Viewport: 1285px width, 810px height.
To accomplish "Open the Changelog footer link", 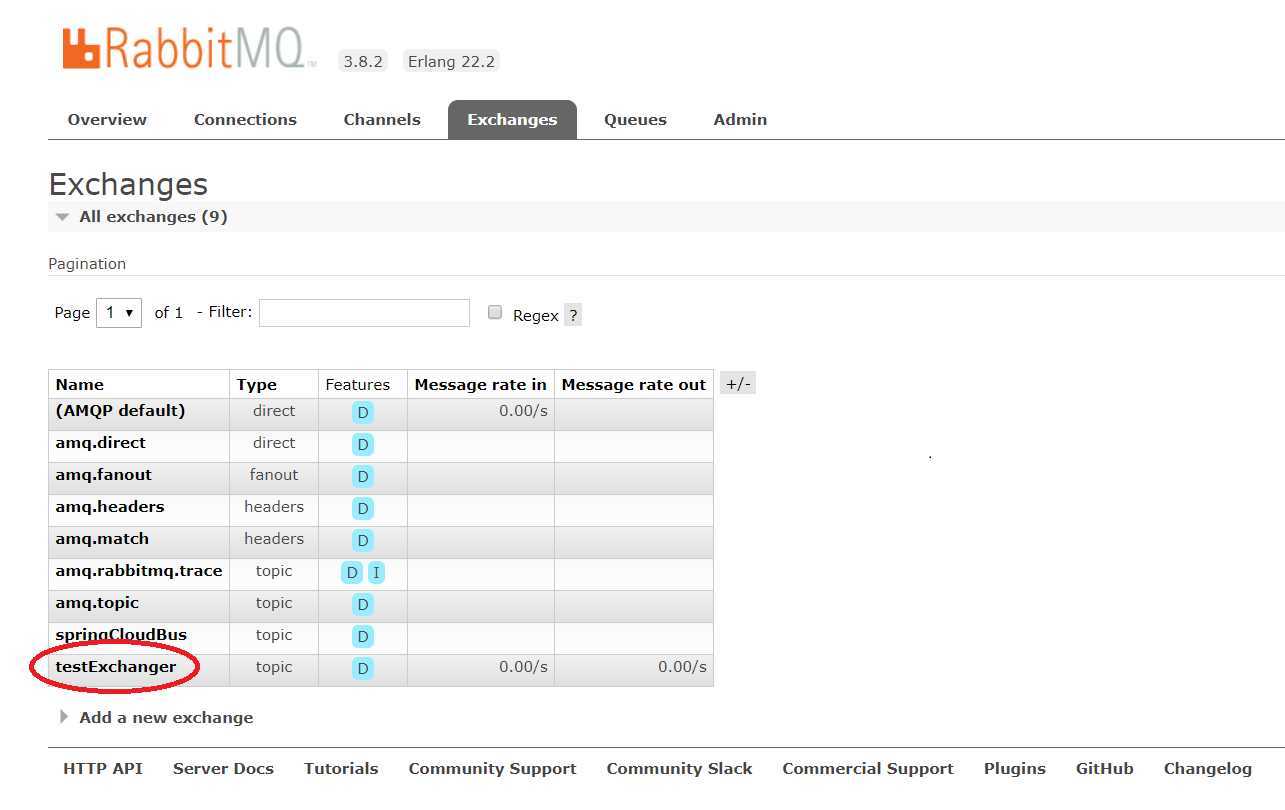I will pyautogui.click(x=1208, y=769).
